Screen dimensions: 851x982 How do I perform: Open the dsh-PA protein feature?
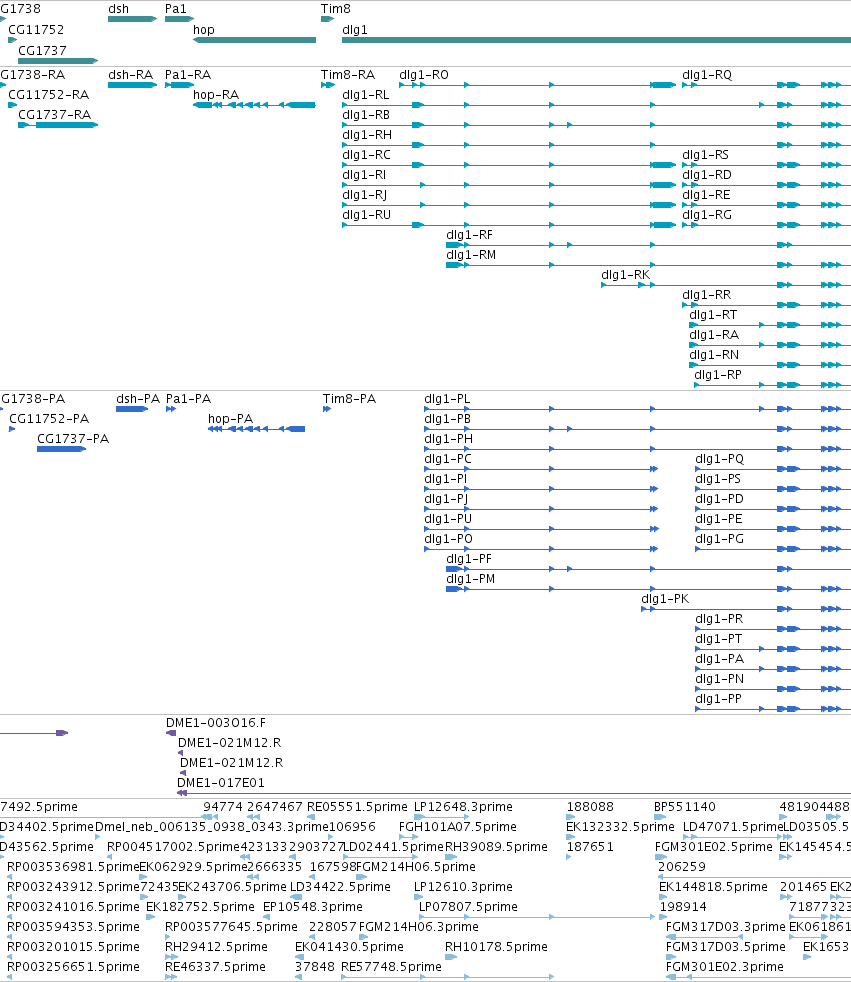tap(132, 409)
